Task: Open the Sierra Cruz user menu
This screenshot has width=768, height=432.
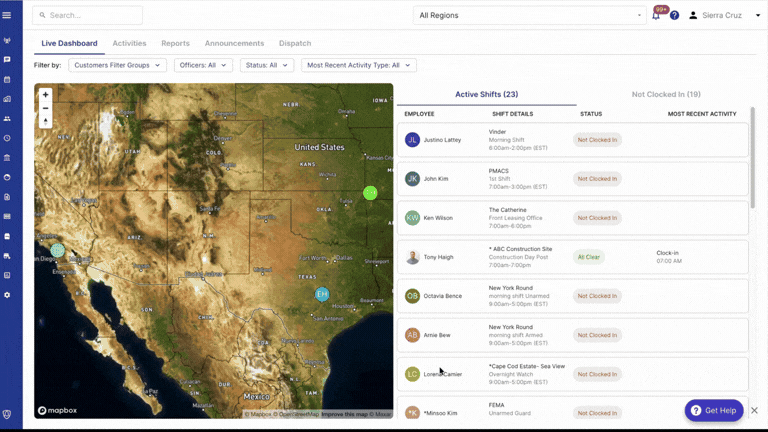Action: [x=724, y=15]
